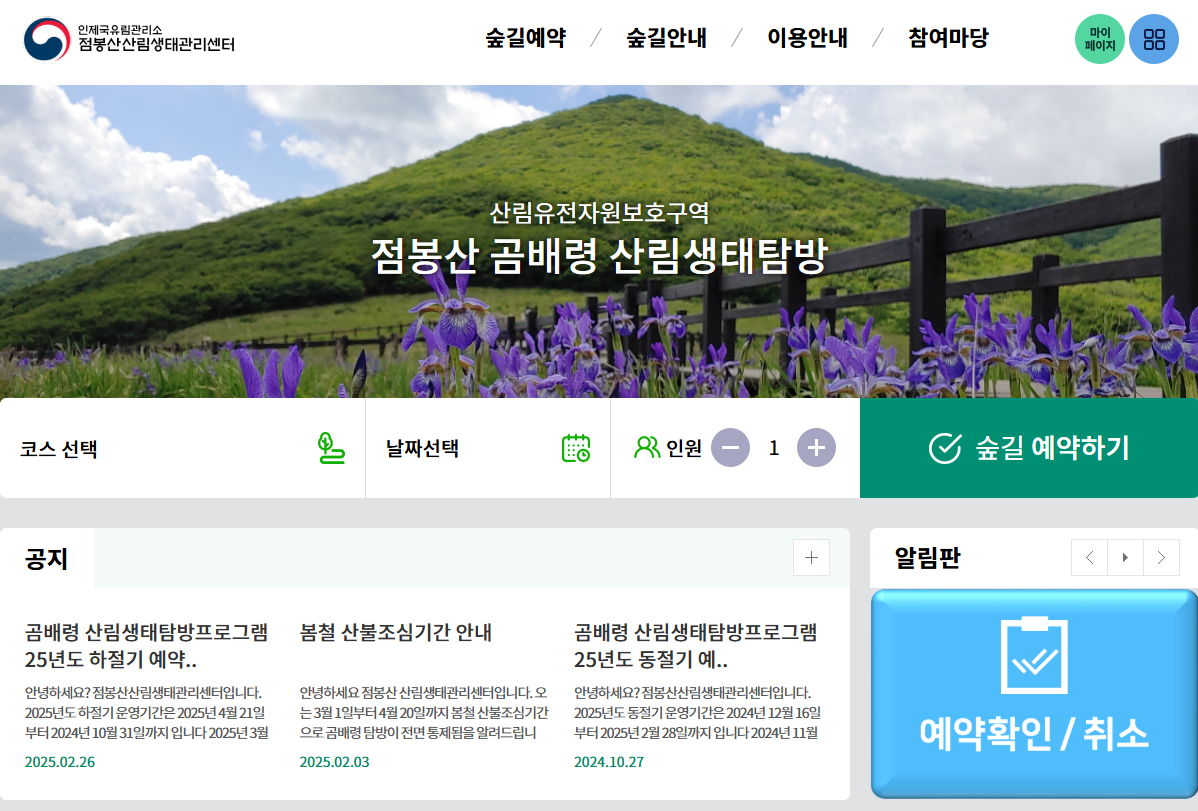This screenshot has height=811, width=1198.
Task: Click the date 2025.02.03
Action: [x=335, y=762]
